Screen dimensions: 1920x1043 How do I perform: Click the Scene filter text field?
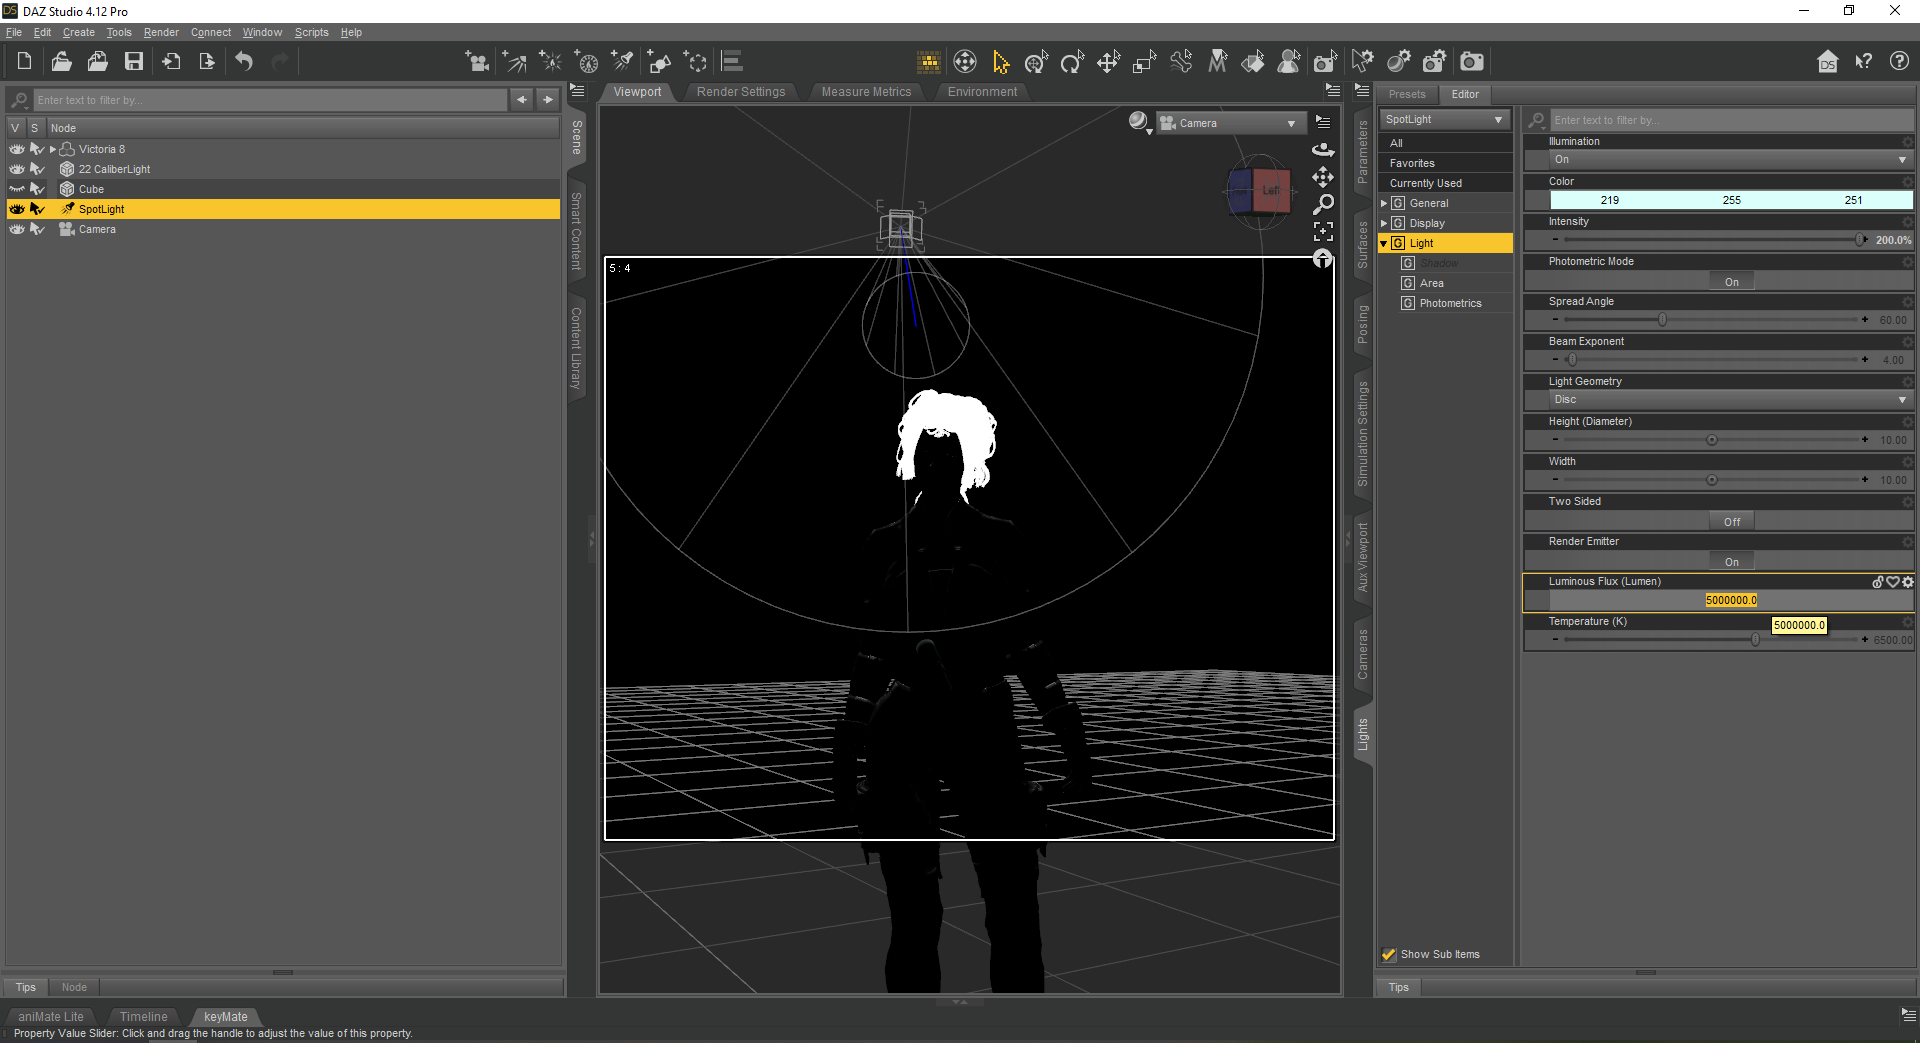click(x=270, y=100)
